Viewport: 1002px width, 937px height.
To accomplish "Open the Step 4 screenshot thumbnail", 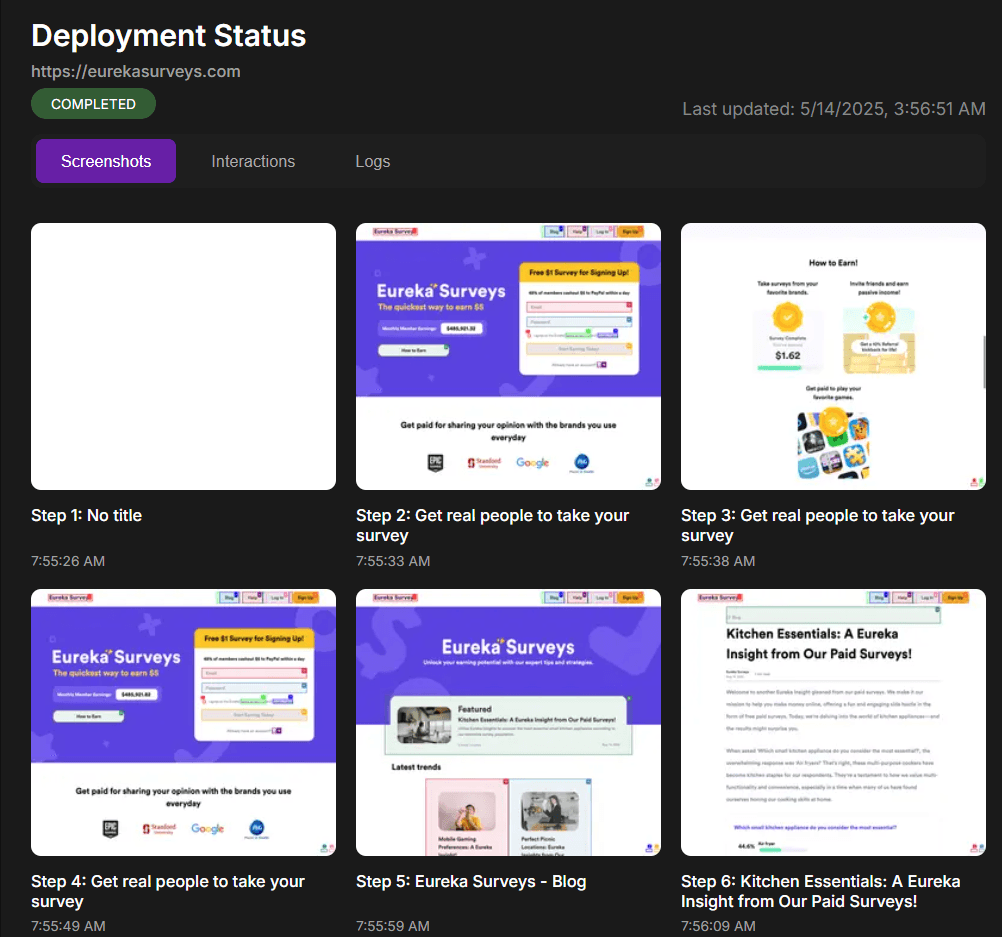I will pyautogui.click(x=183, y=722).
